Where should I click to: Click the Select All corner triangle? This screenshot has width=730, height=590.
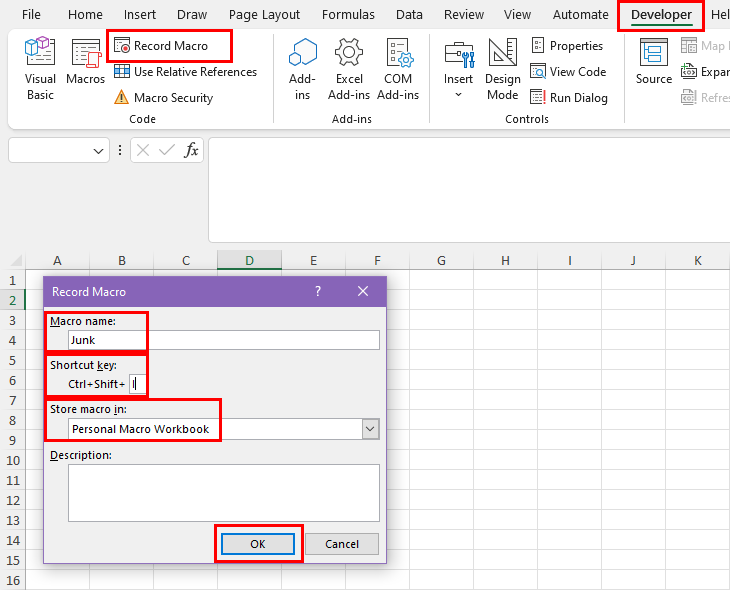(16, 260)
